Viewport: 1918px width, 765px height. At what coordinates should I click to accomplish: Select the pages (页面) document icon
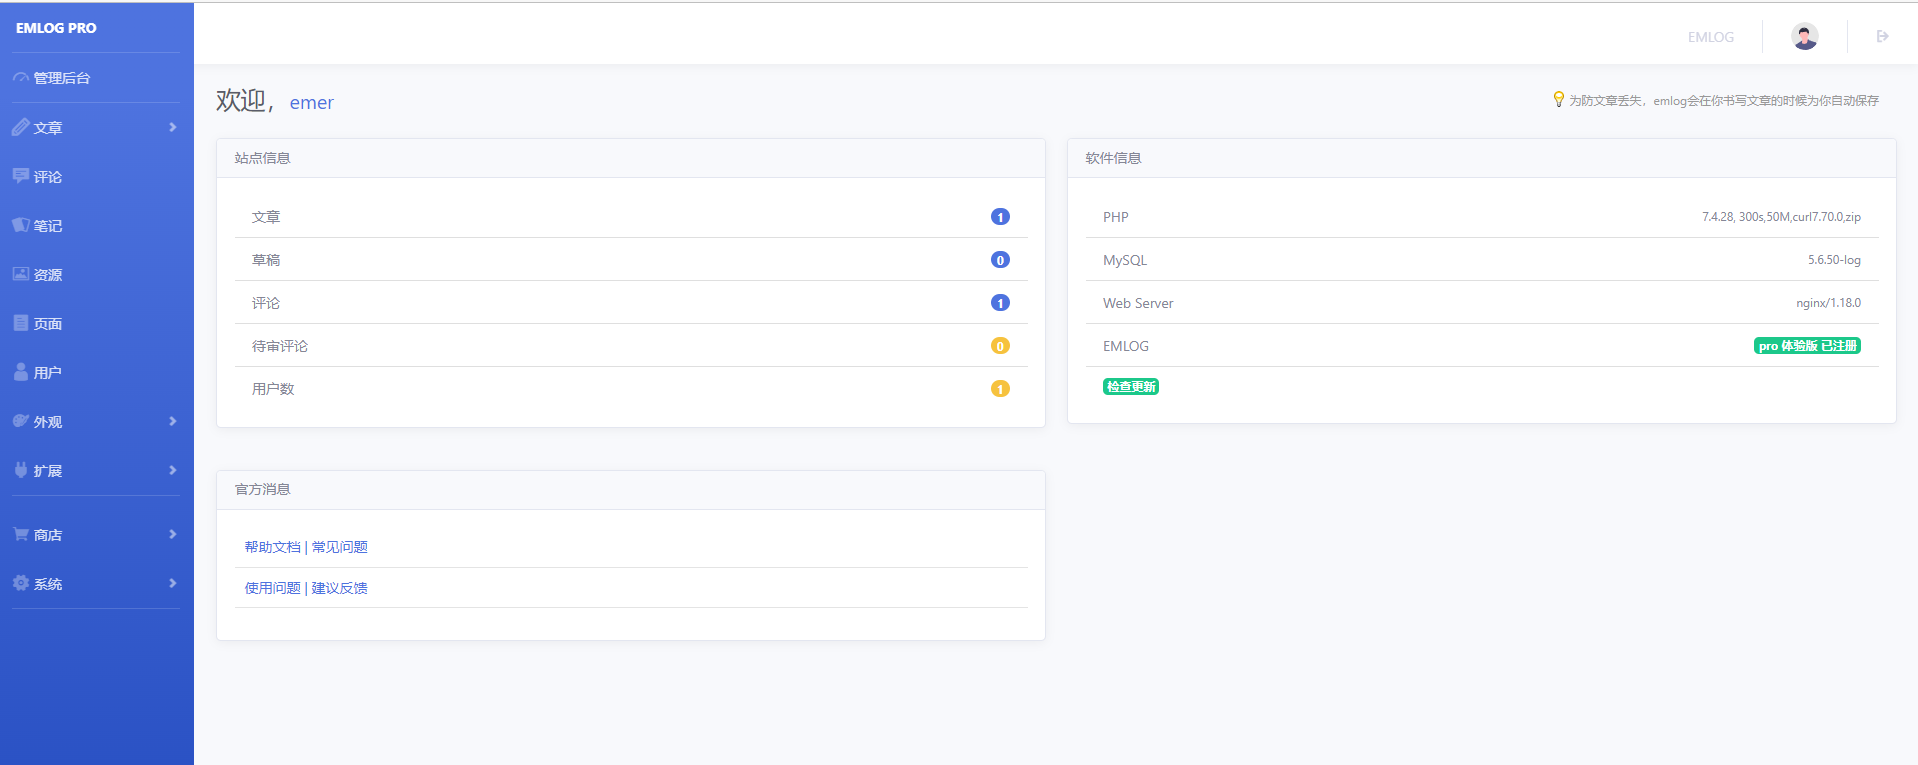point(21,323)
